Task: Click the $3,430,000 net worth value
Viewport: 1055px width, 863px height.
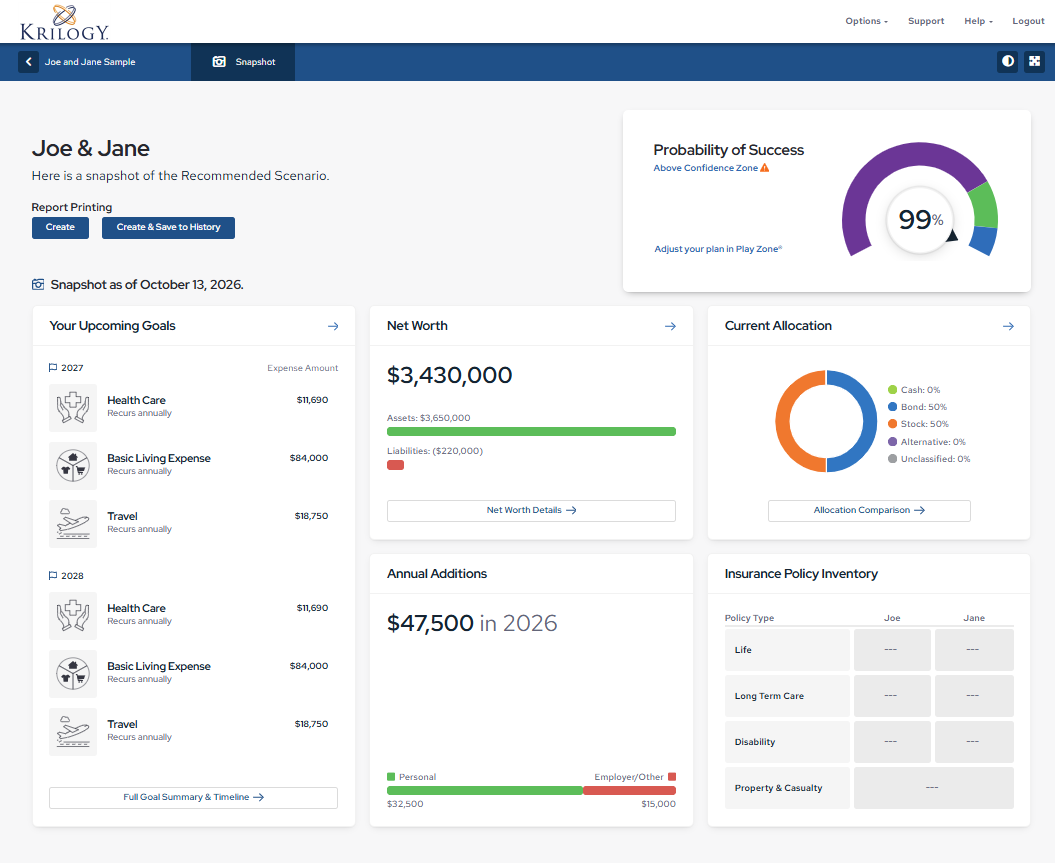Action: tap(449, 375)
